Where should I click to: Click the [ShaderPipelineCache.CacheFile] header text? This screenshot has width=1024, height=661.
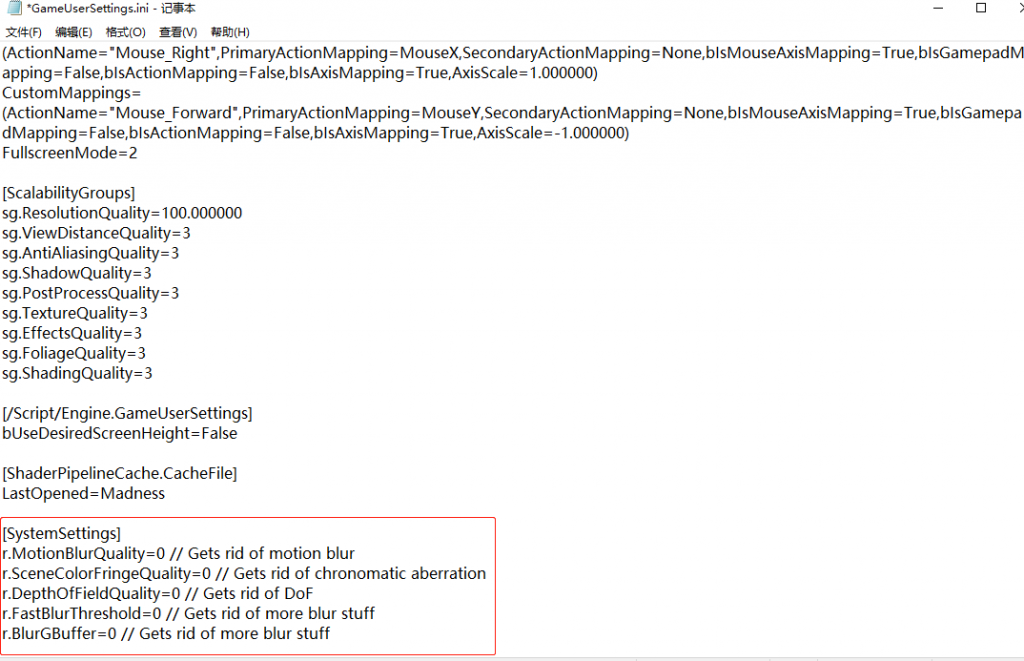coord(120,474)
